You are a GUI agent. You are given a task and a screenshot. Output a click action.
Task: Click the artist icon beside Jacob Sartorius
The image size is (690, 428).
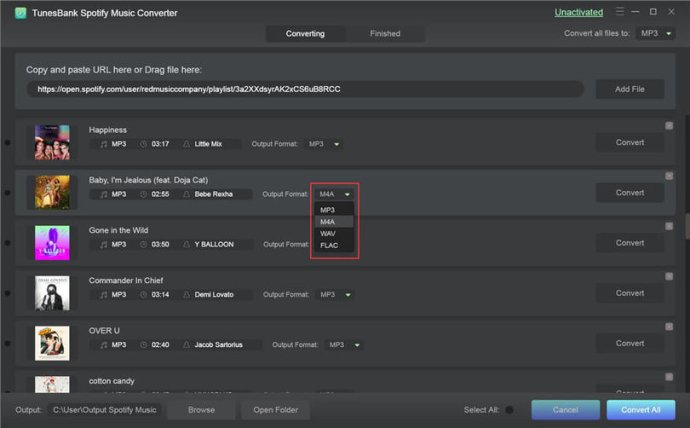coord(187,345)
